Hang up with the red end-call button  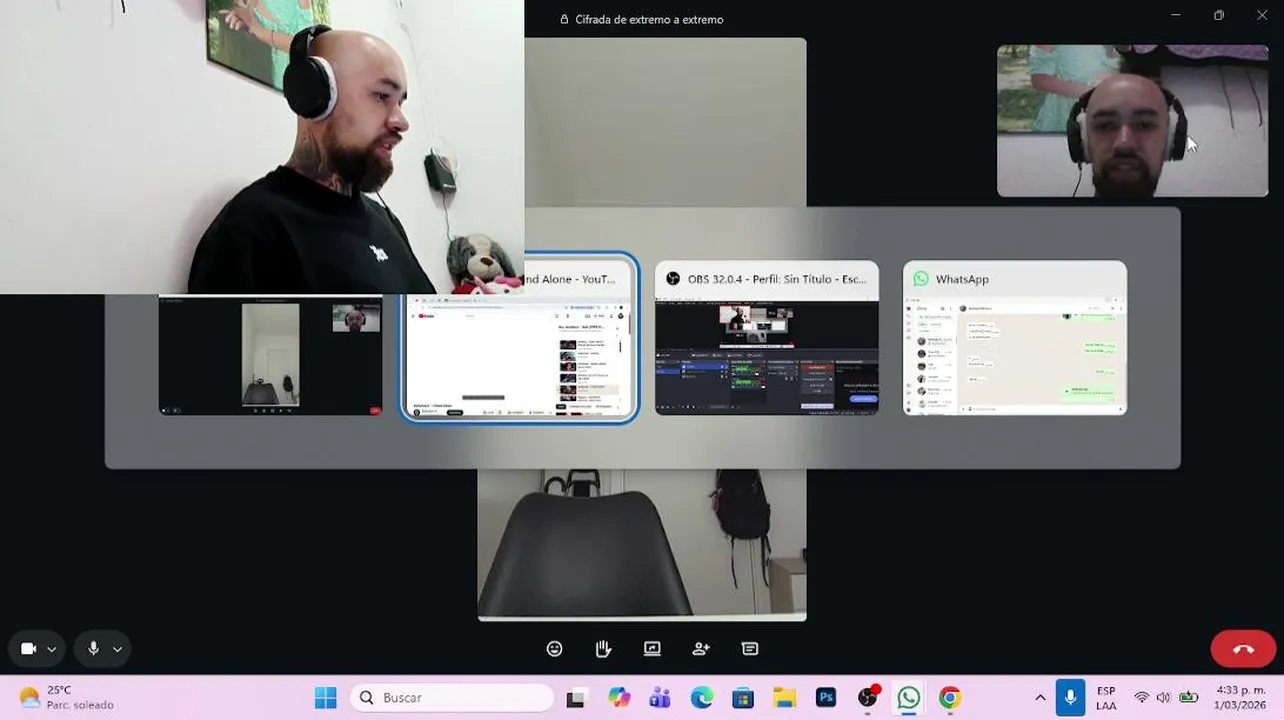tap(1243, 649)
